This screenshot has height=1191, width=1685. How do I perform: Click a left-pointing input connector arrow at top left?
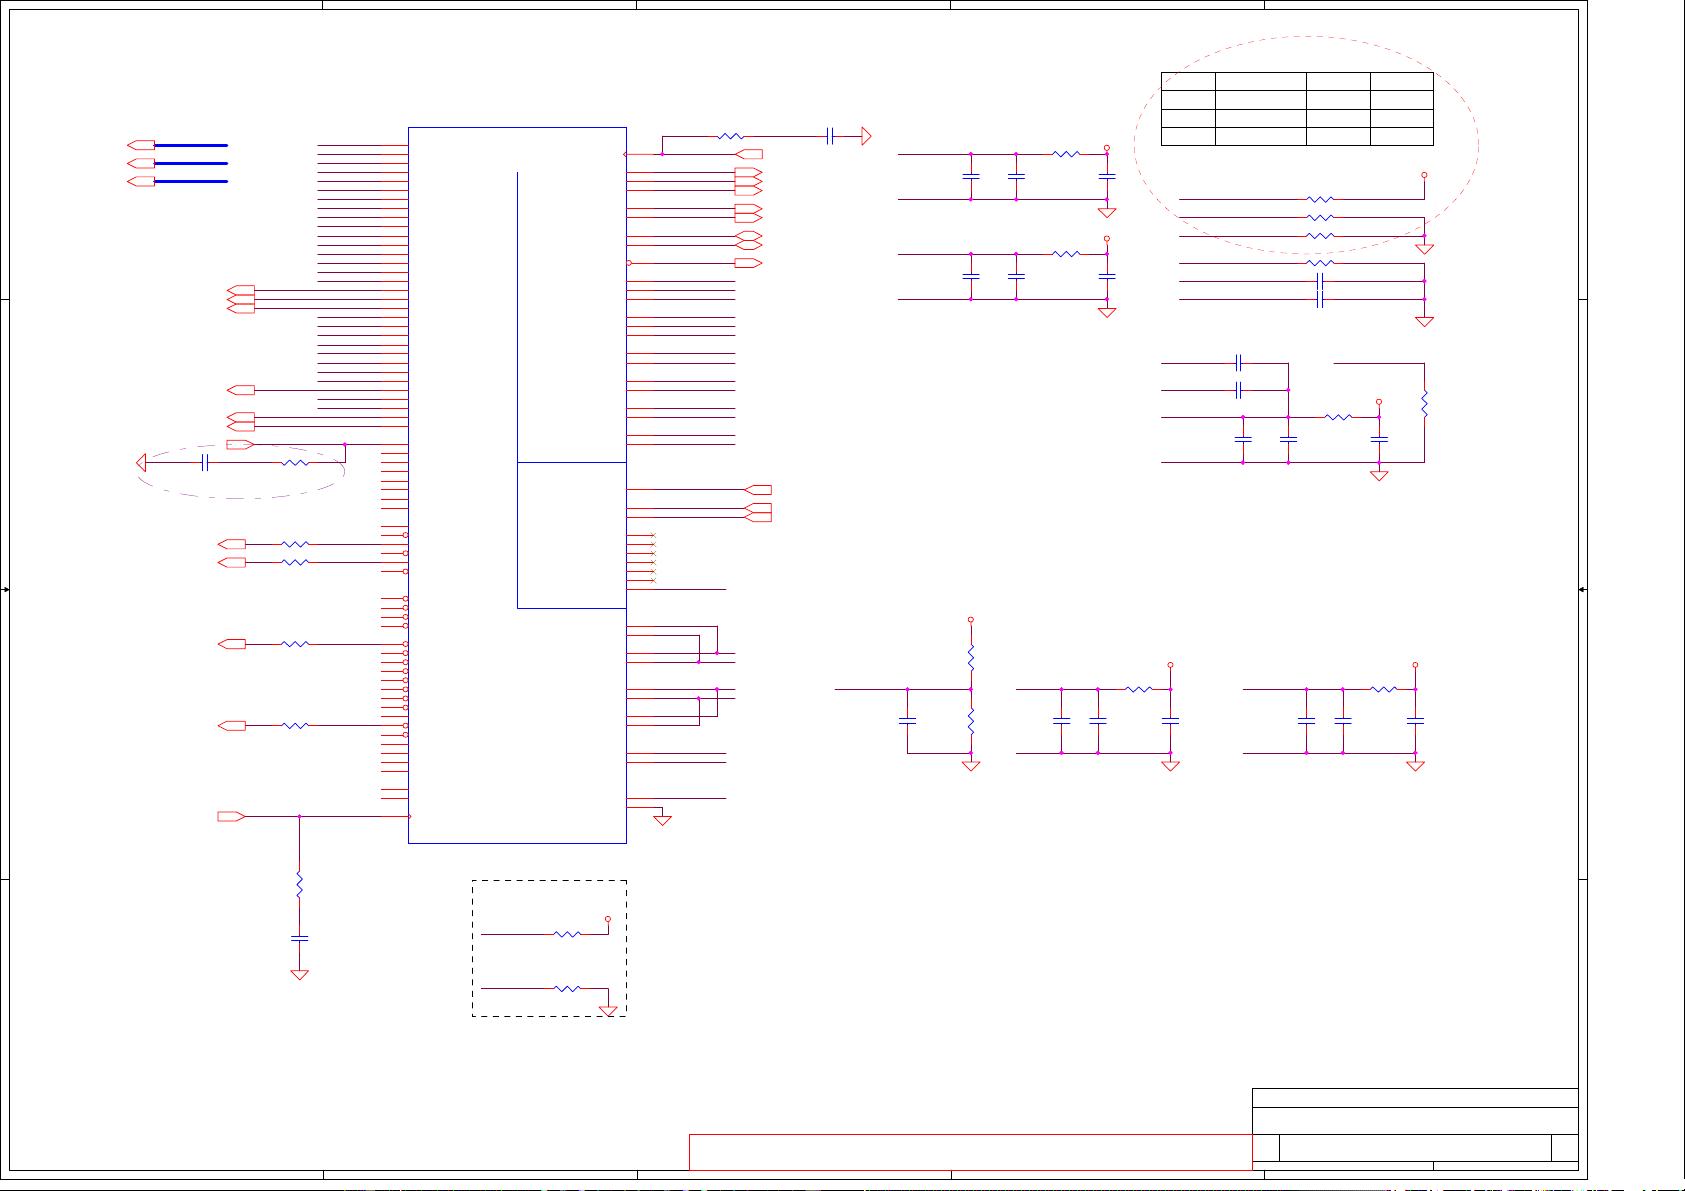140,145
